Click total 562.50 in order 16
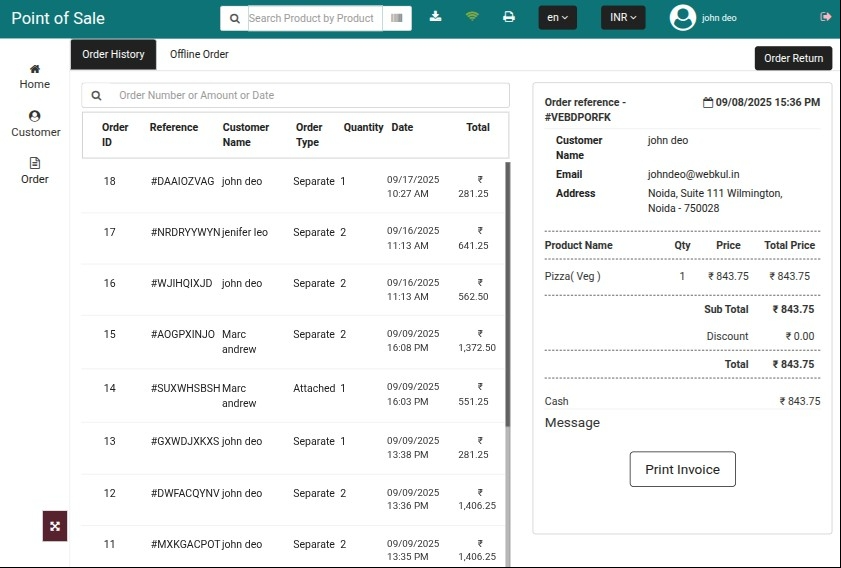 pyautogui.click(x=473, y=289)
